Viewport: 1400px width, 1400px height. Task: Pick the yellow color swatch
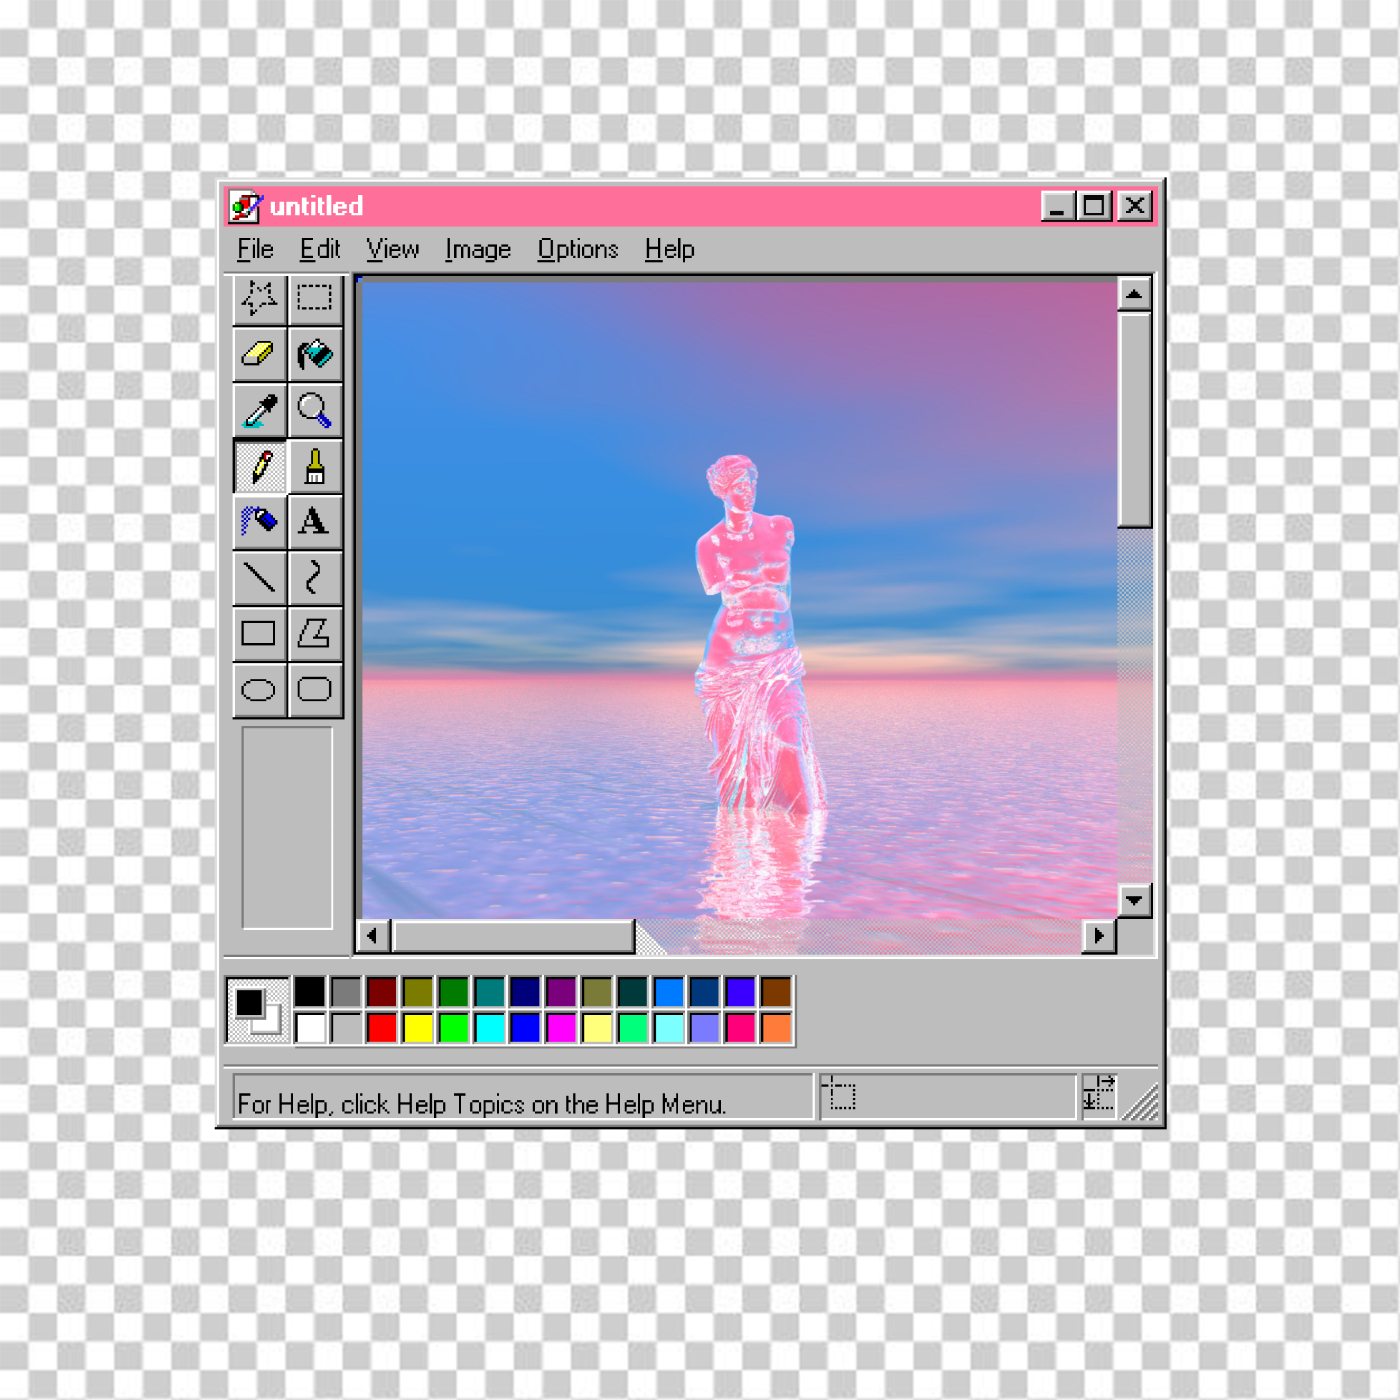click(x=418, y=1028)
